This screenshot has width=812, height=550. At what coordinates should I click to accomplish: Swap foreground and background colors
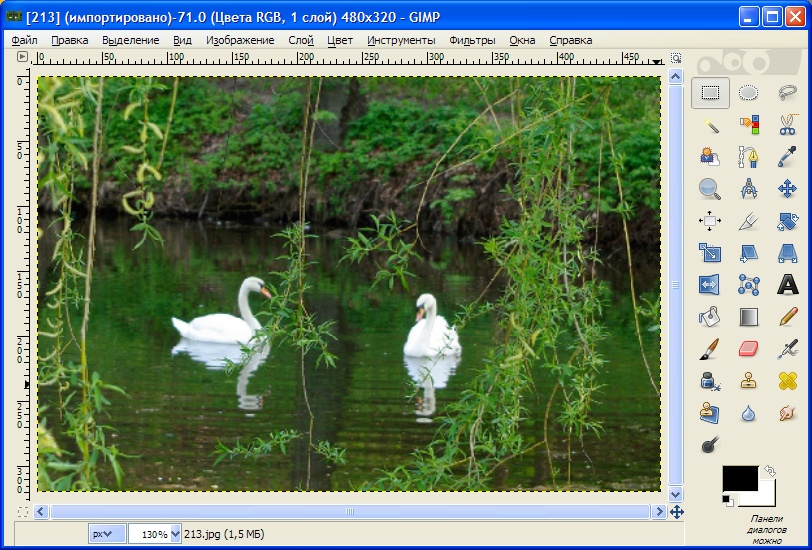click(x=768, y=470)
